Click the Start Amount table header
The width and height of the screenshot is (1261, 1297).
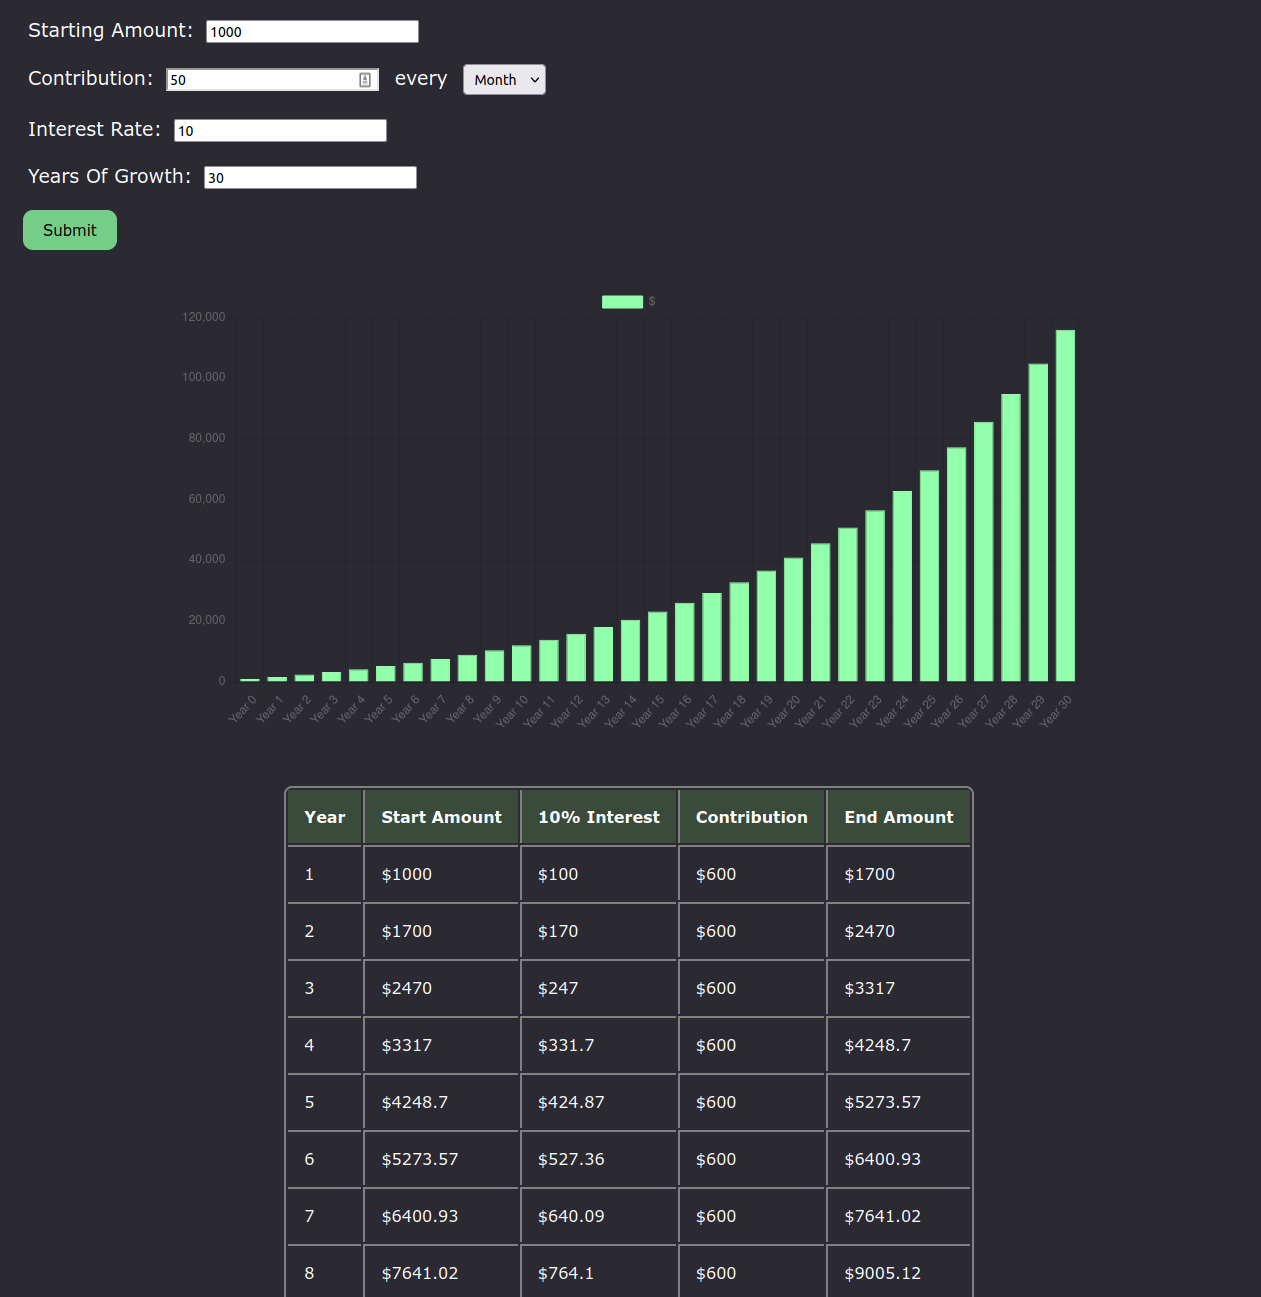point(441,816)
